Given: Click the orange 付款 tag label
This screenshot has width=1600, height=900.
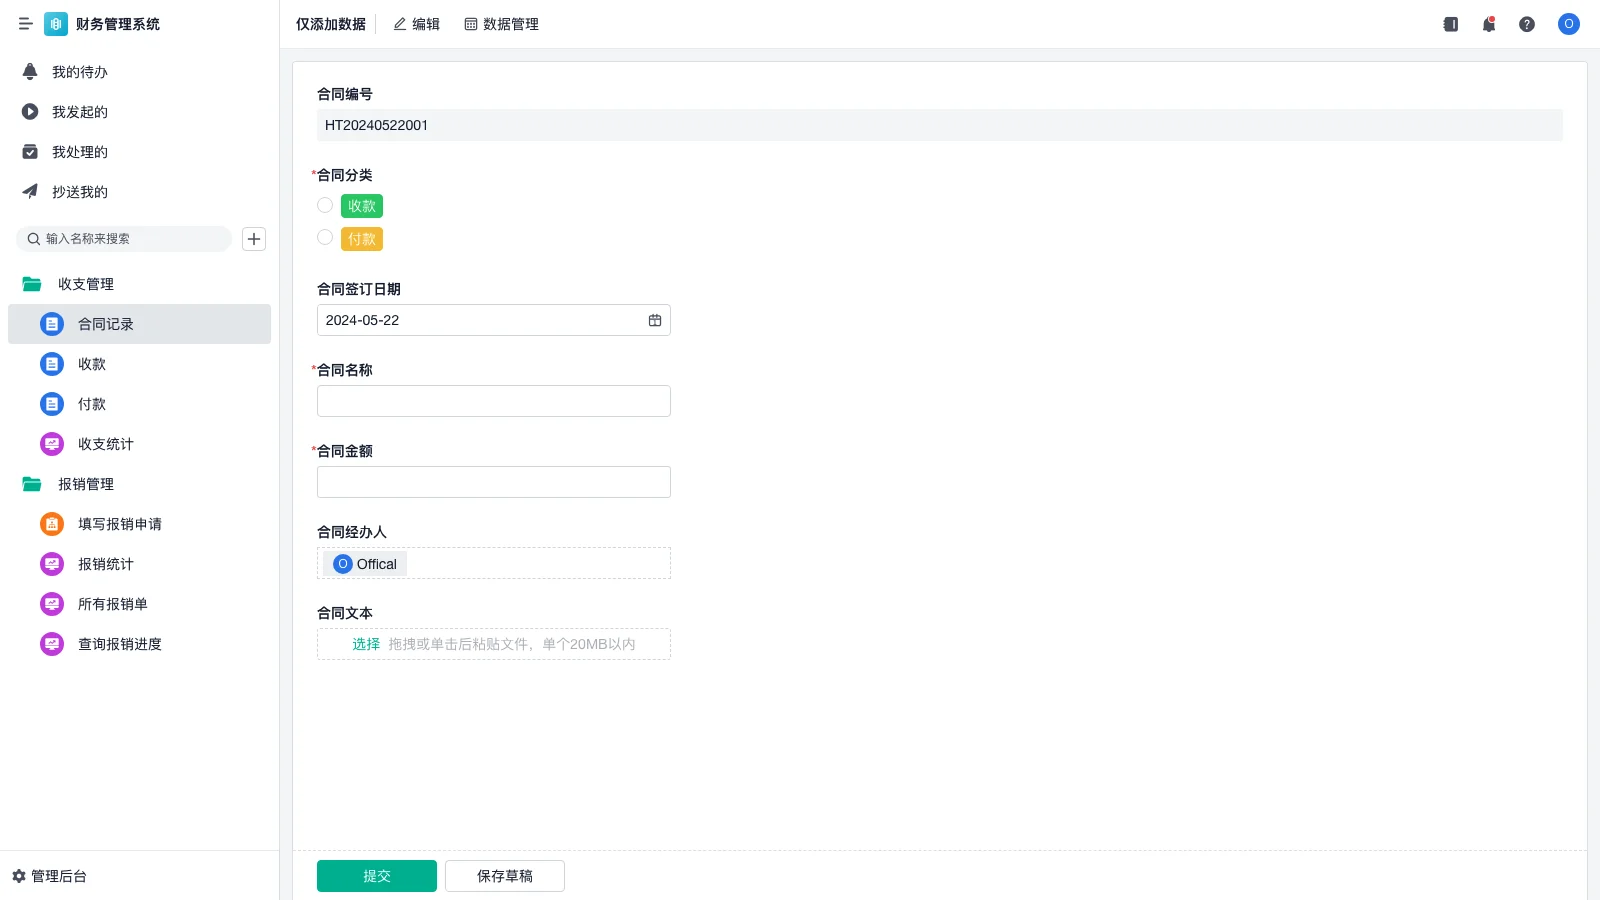Looking at the screenshot, I should pyautogui.click(x=362, y=239).
